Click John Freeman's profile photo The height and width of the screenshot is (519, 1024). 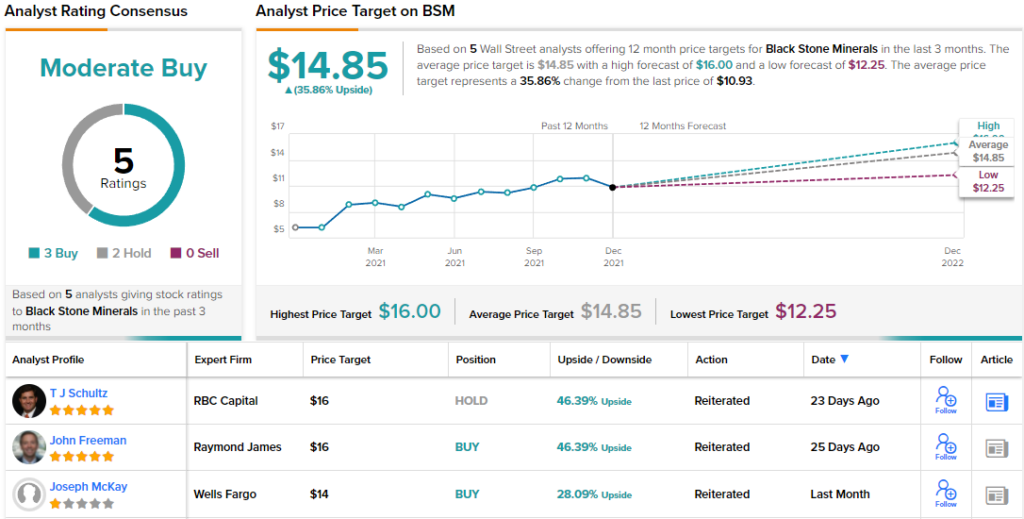29,447
